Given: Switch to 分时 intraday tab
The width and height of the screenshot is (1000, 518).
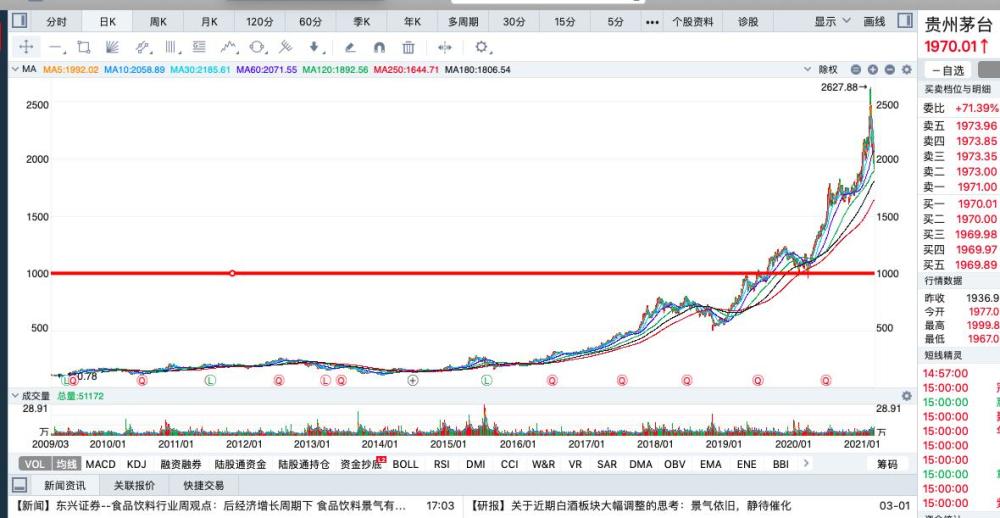Looking at the screenshot, I should pos(56,22).
